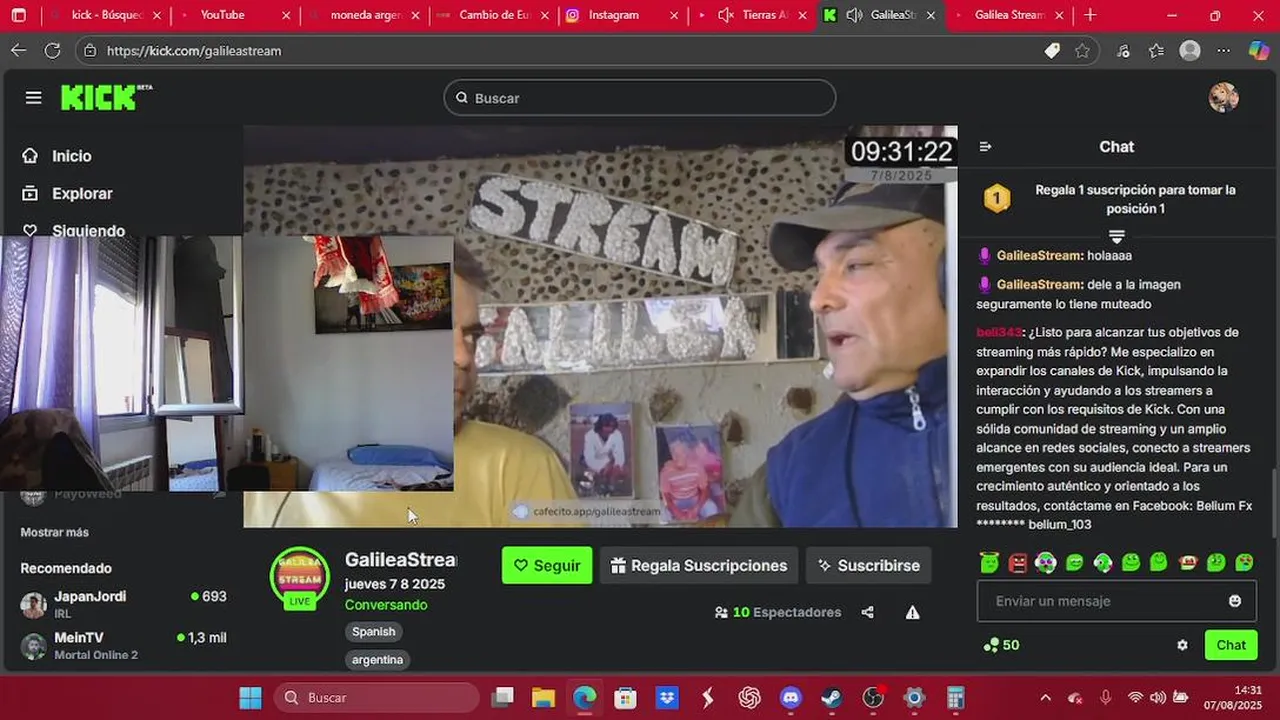Click the Suscribirse button
Image resolution: width=1280 pixels, height=720 pixels.
[869, 565]
